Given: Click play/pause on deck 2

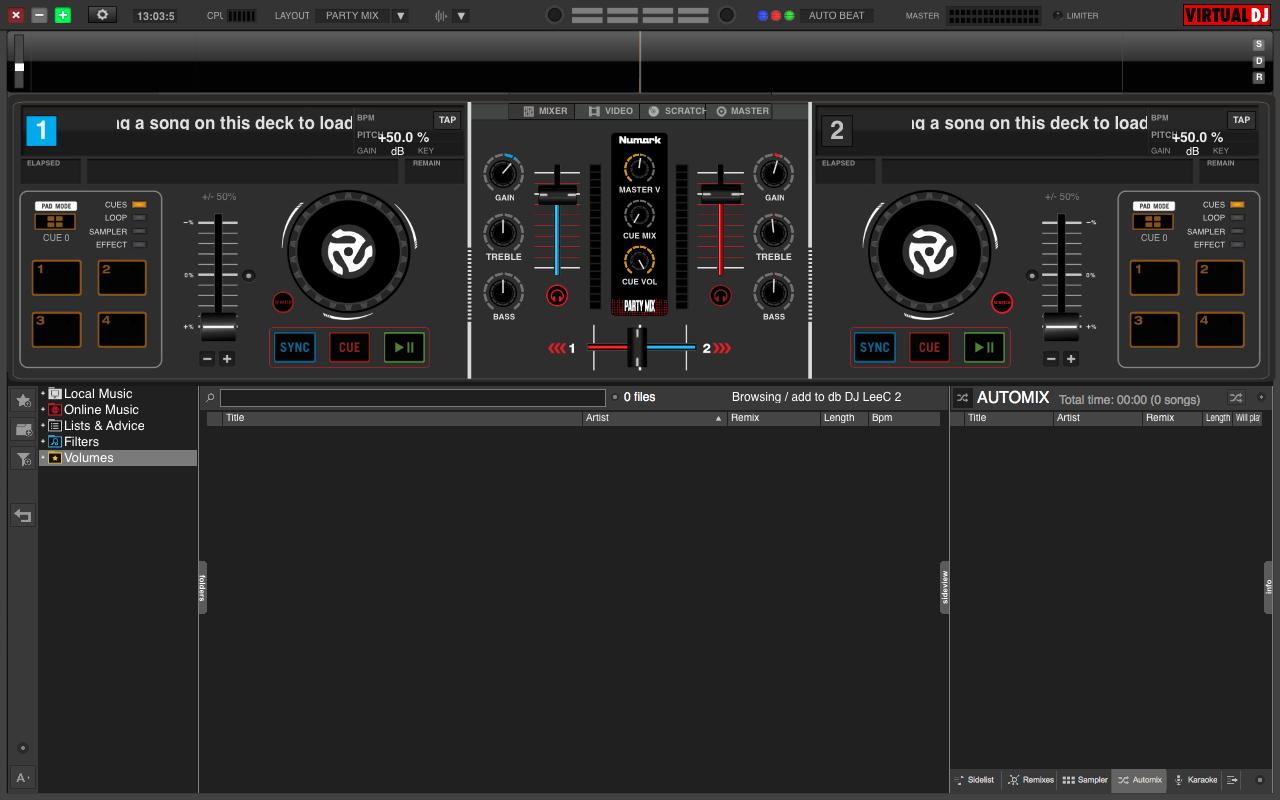Looking at the screenshot, I should click(984, 347).
